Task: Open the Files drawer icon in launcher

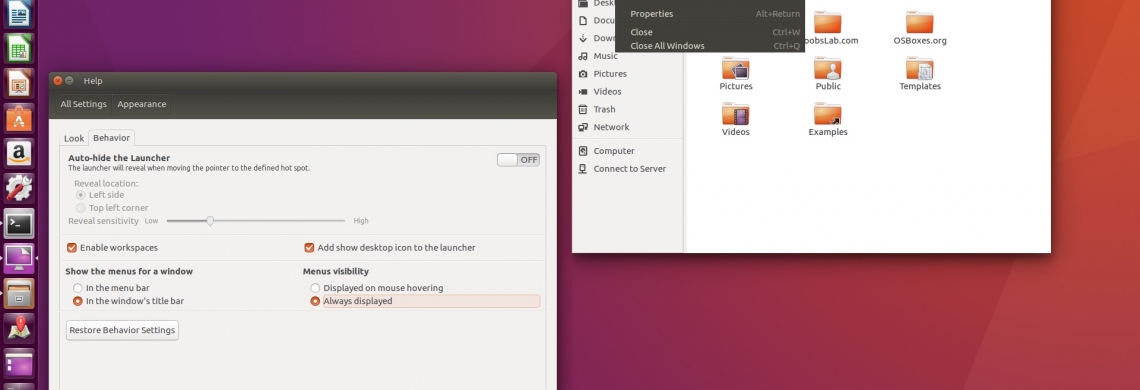Action: 19,293
